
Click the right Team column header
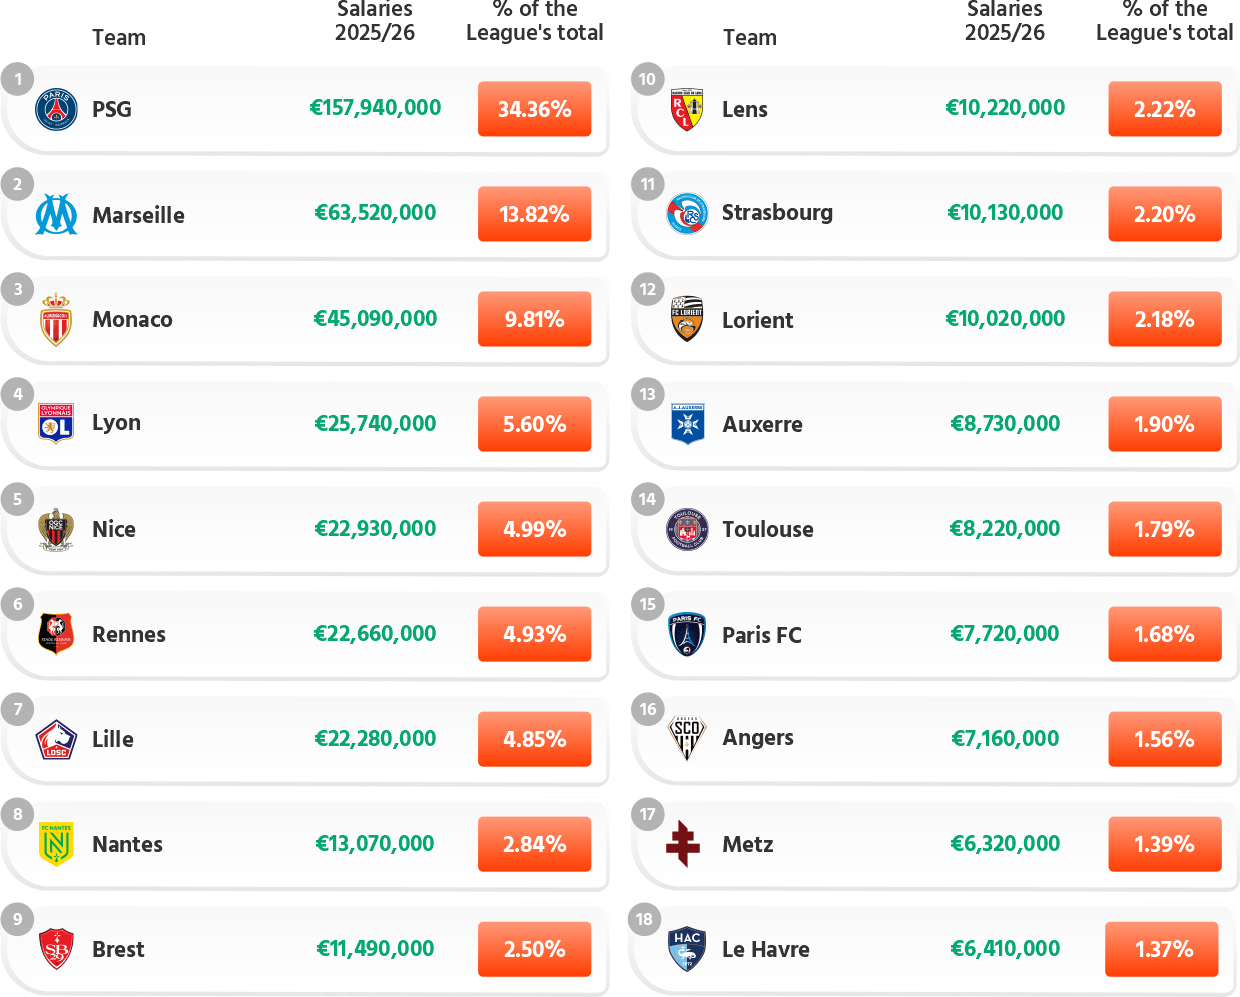749,38
